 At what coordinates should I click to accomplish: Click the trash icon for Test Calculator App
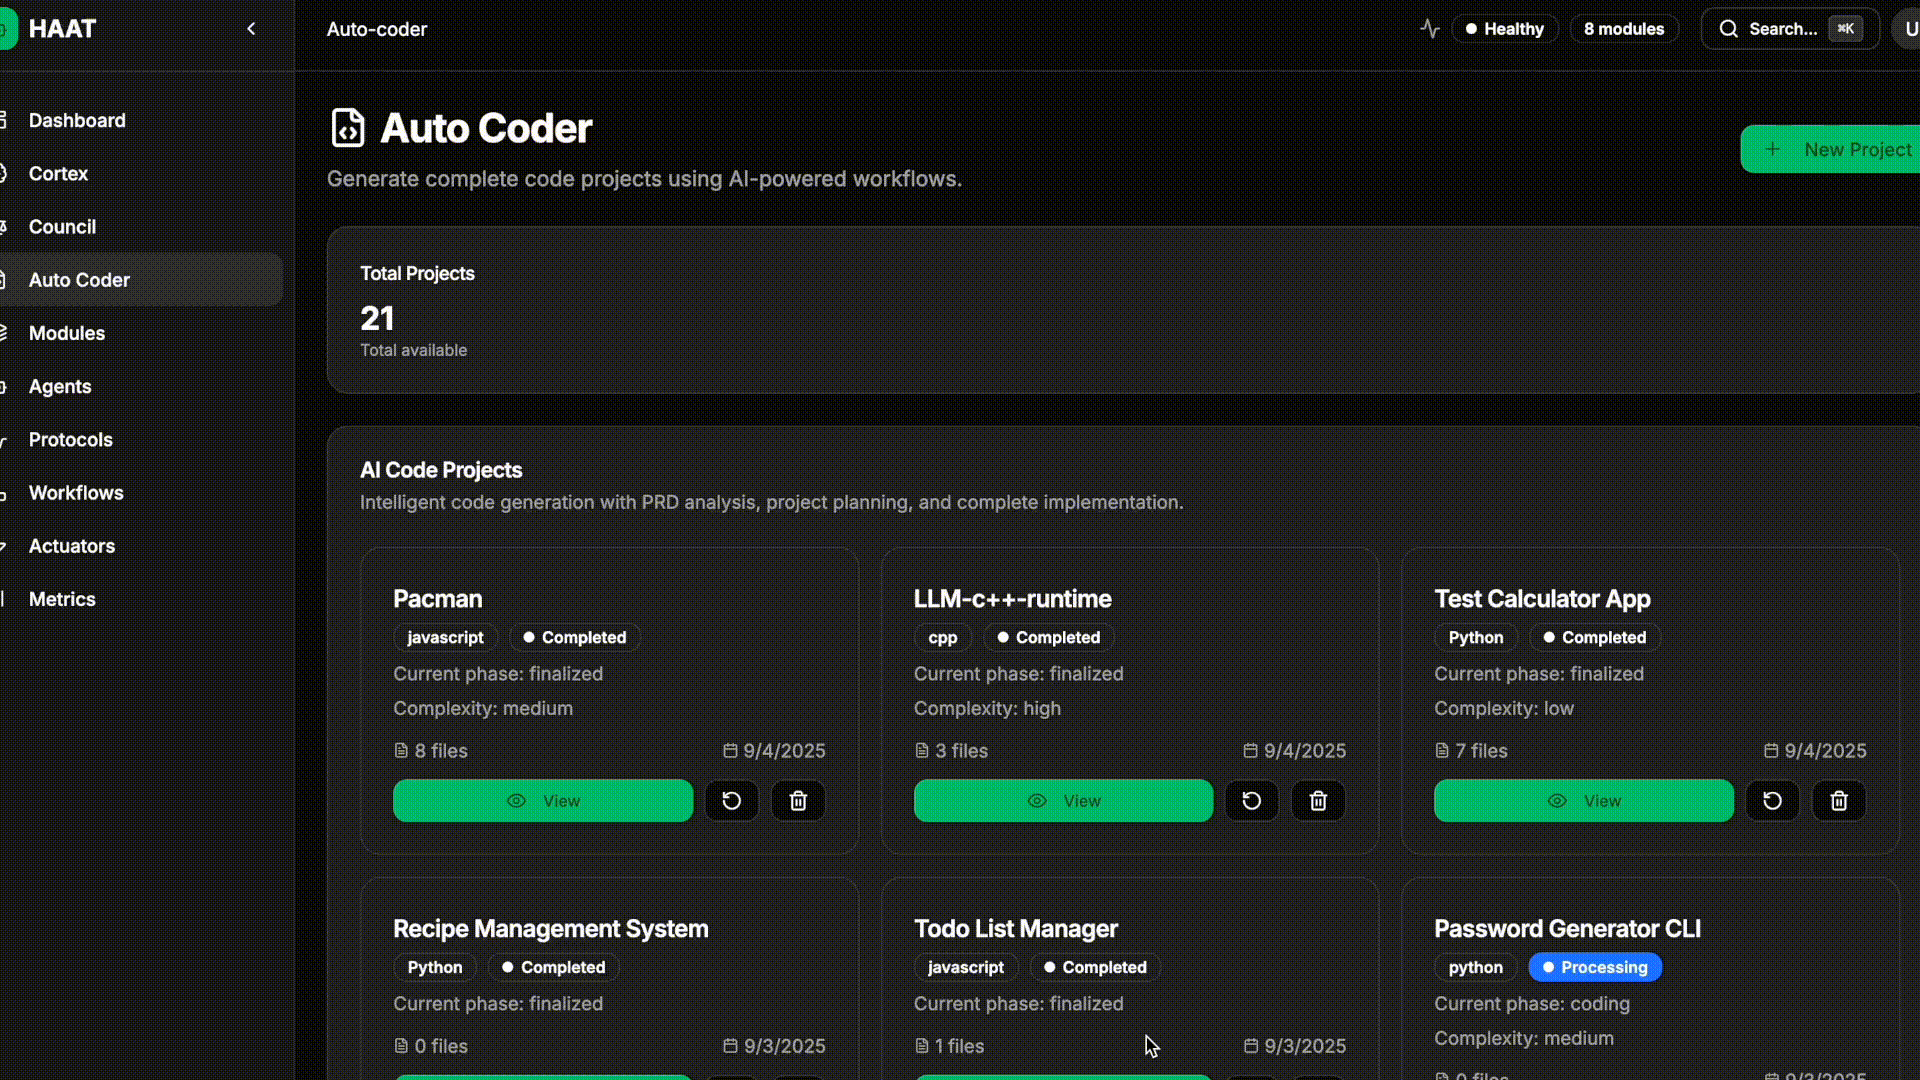tap(1838, 801)
